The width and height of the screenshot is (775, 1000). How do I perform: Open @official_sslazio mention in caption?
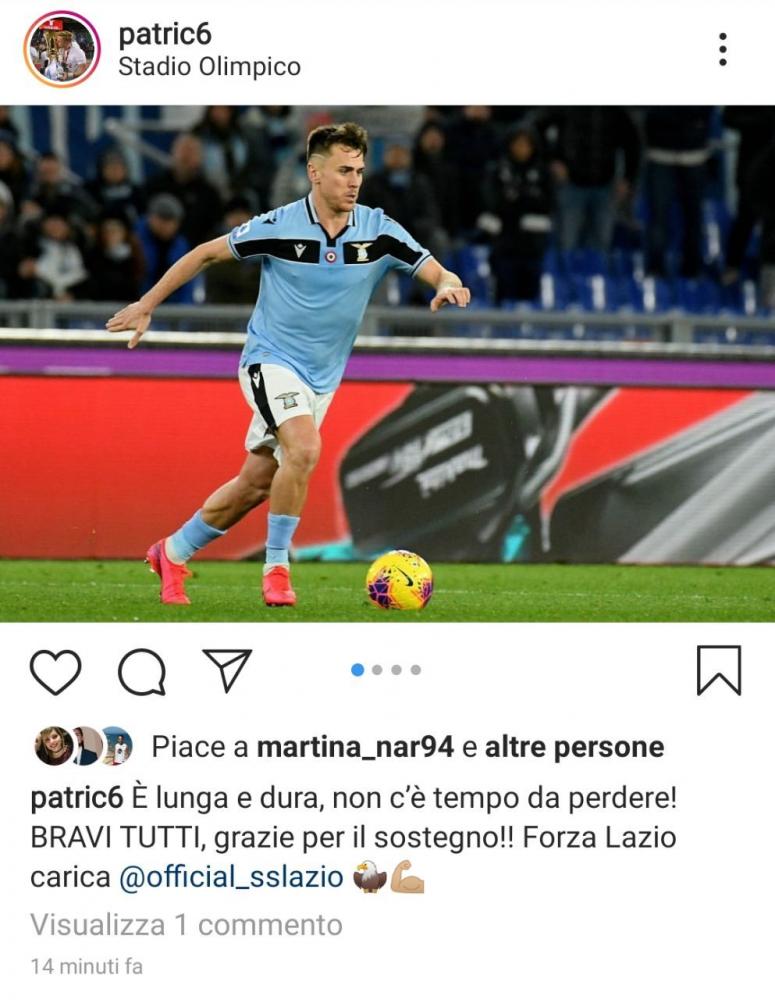[232, 877]
